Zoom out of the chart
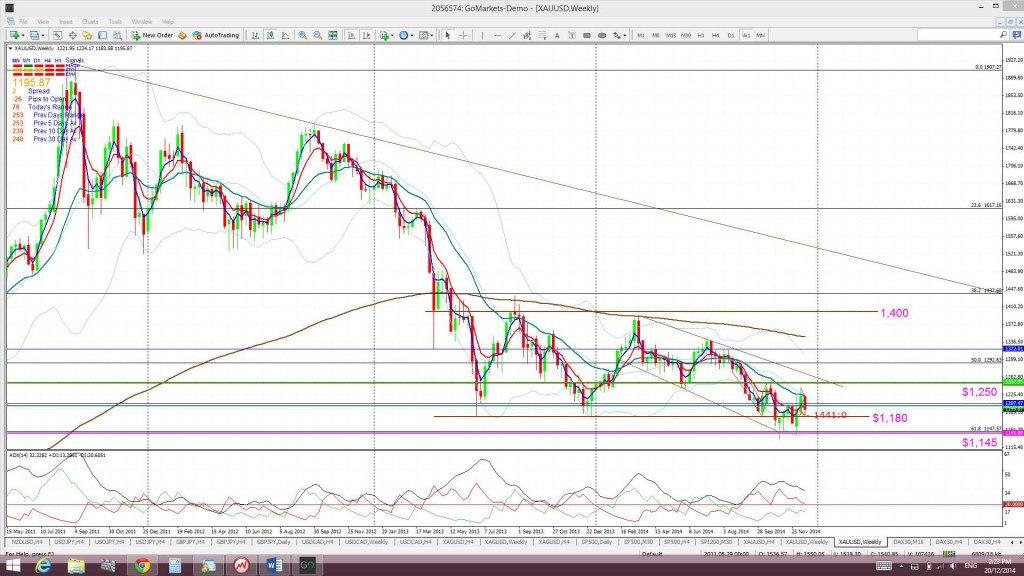This screenshot has width=1024, height=576. coord(318,35)
